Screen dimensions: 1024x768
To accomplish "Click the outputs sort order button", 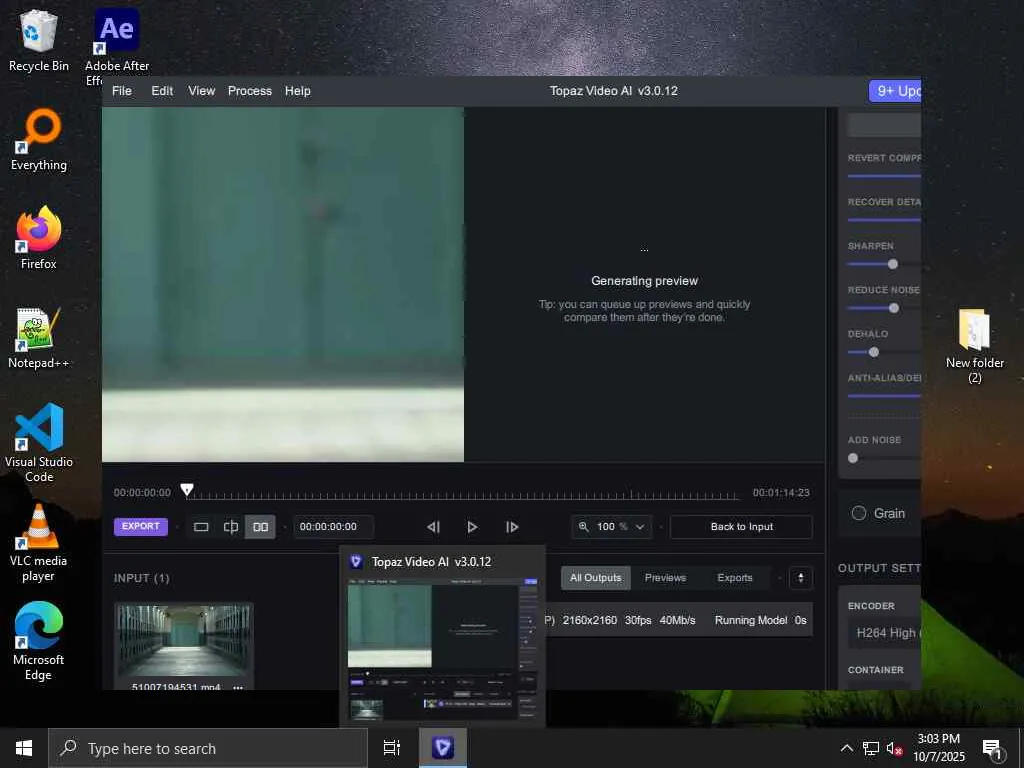I will click(801, 578).
